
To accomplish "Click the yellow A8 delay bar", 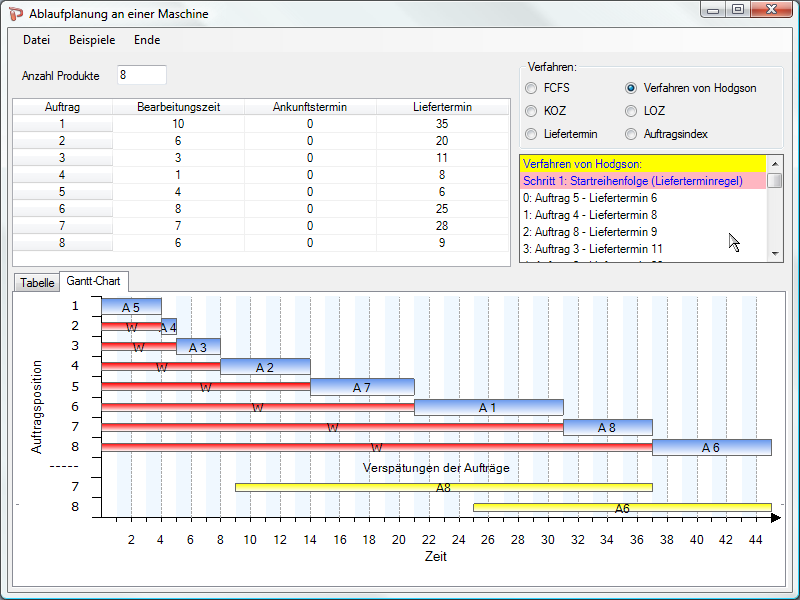I will coord(443,487).
